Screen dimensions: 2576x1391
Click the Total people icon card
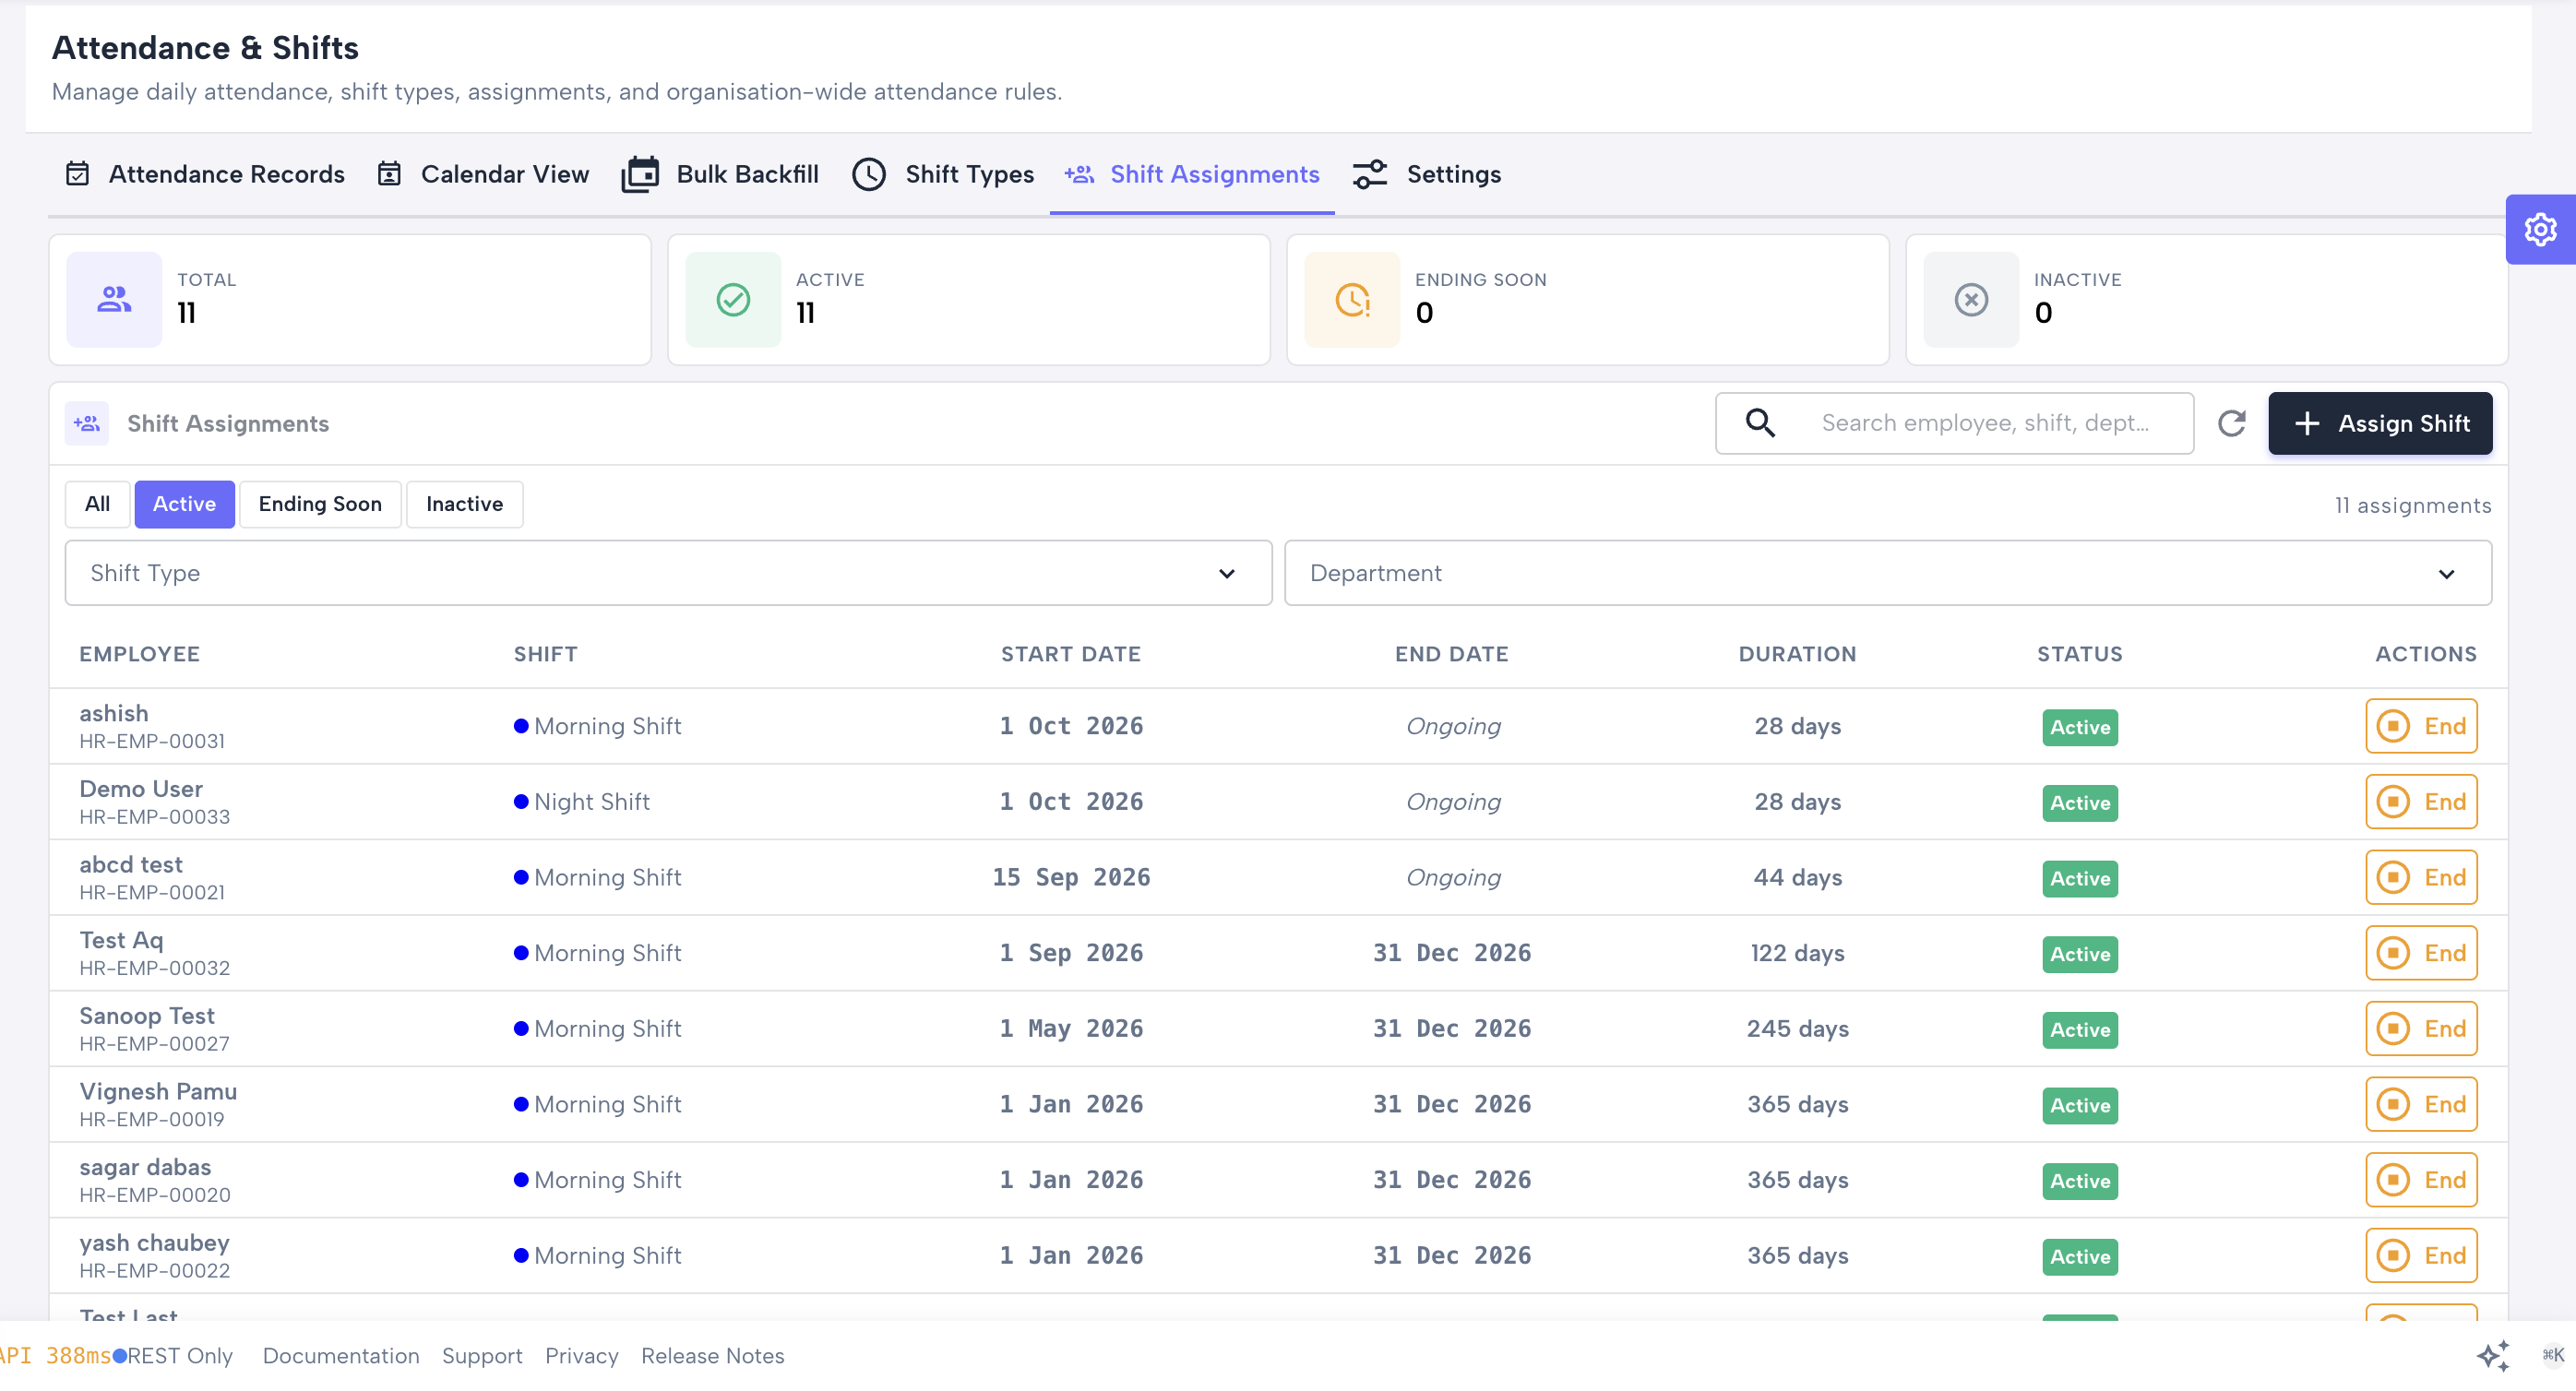pyautogui.click(x=114, y=299)
